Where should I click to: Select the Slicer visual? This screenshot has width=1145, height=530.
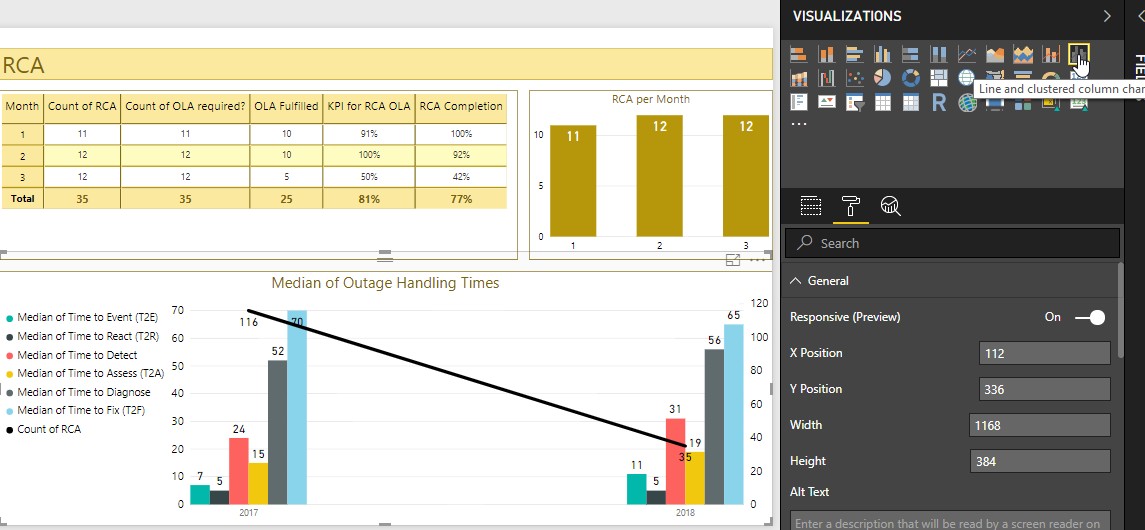point(854,102)
